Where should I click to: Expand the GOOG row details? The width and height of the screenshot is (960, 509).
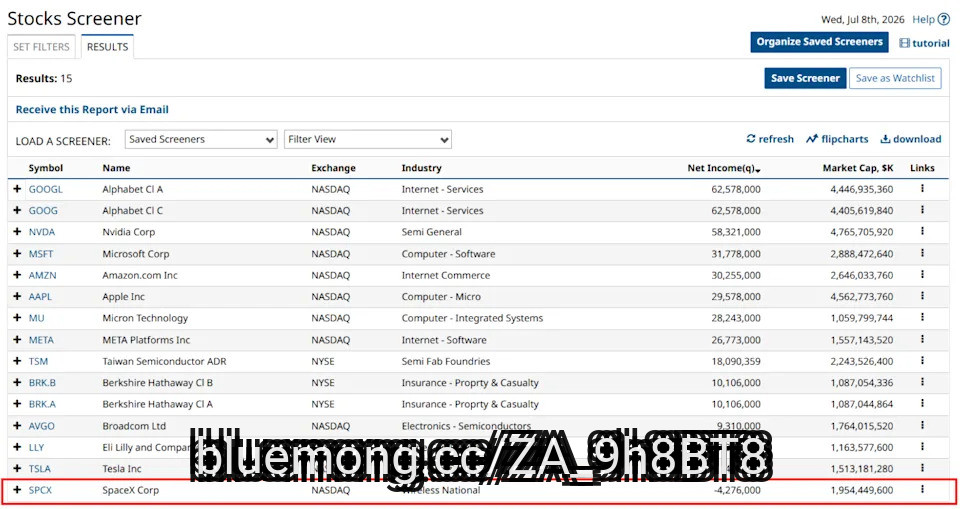(x=17, y=210)
